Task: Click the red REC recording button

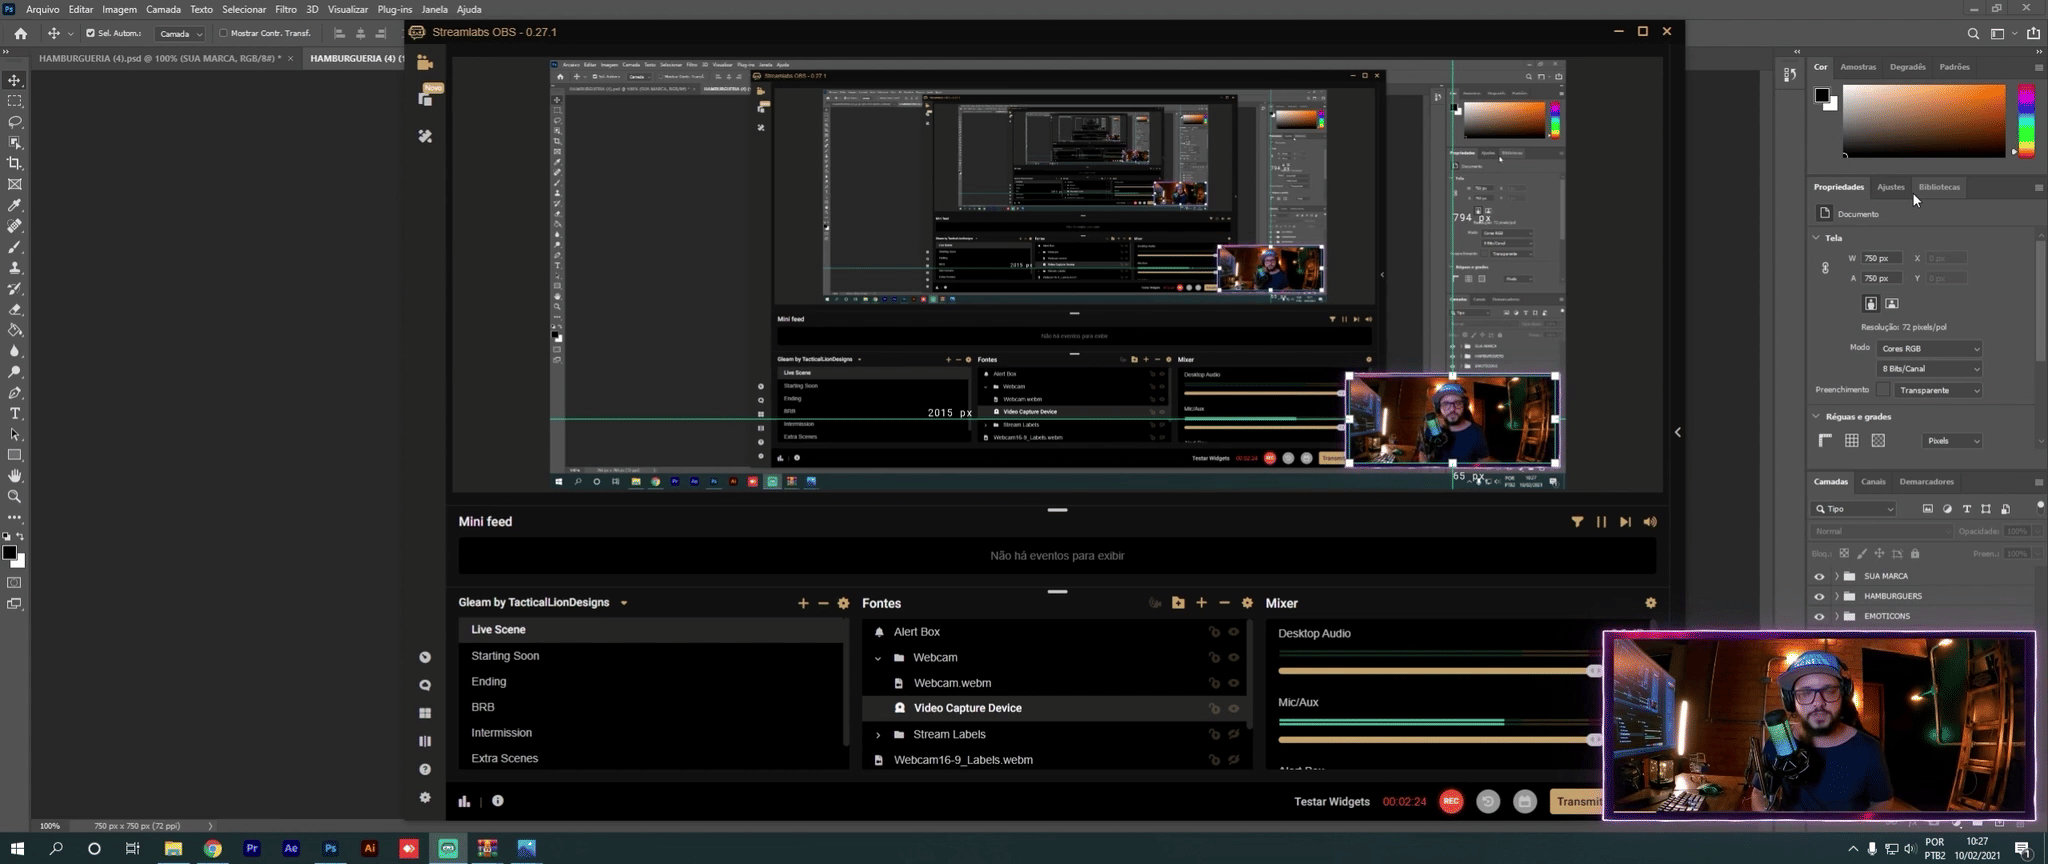Action: tap(1451, 801)
